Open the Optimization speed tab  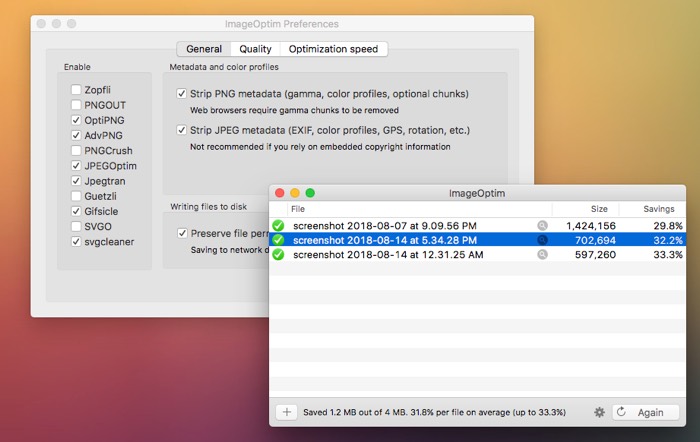click(x=333, y=49)
